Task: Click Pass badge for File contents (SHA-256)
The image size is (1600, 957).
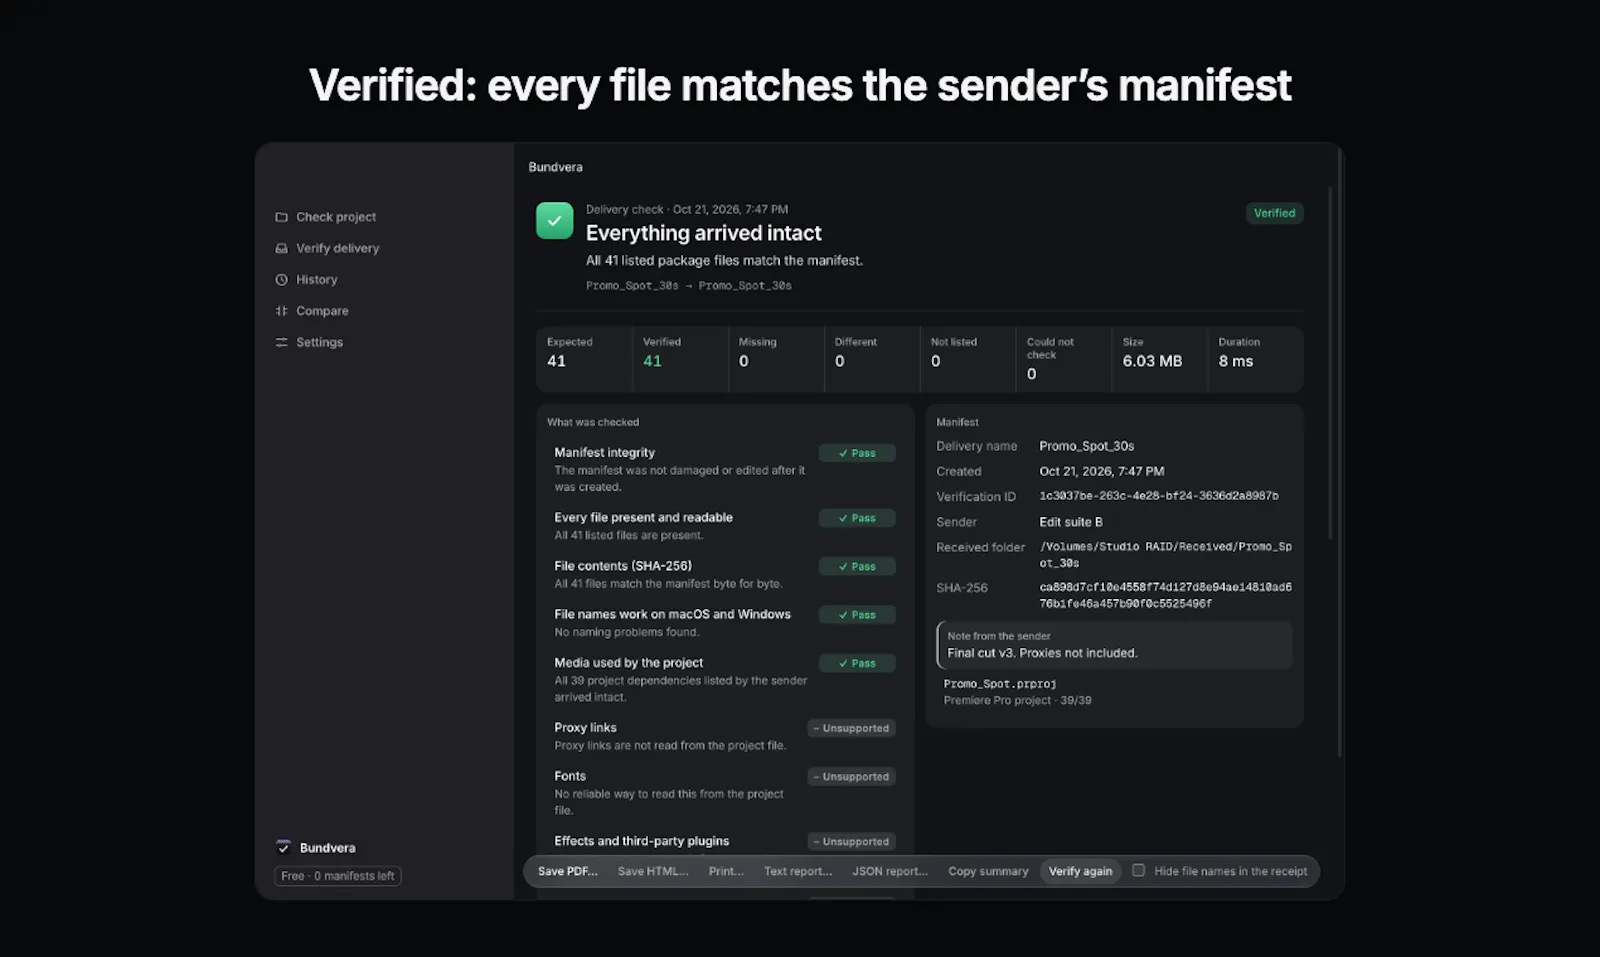Action: (x=857, y=566)
